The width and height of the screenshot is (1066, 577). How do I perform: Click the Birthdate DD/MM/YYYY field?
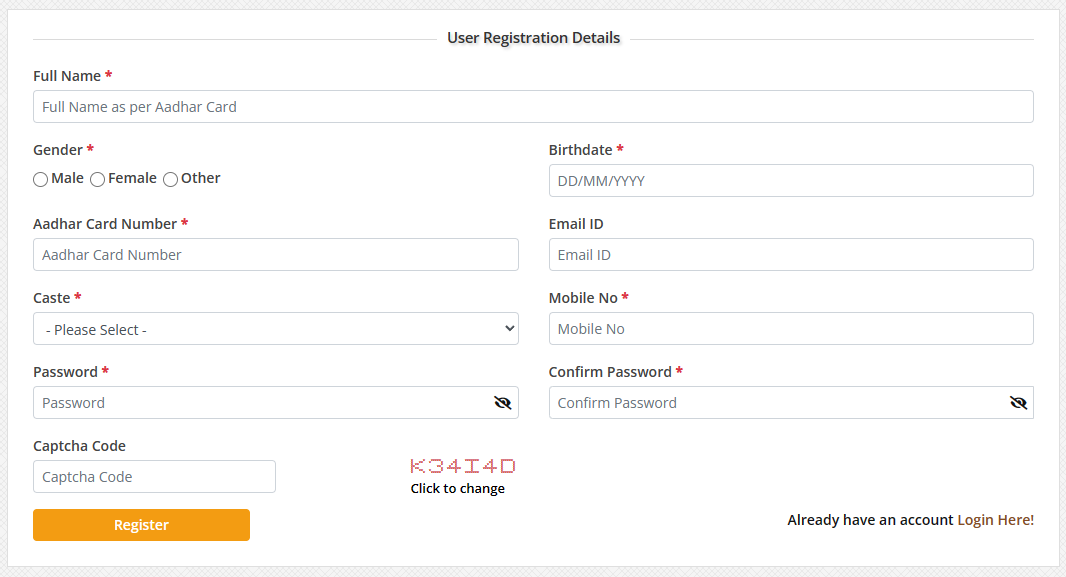point(791,180)
